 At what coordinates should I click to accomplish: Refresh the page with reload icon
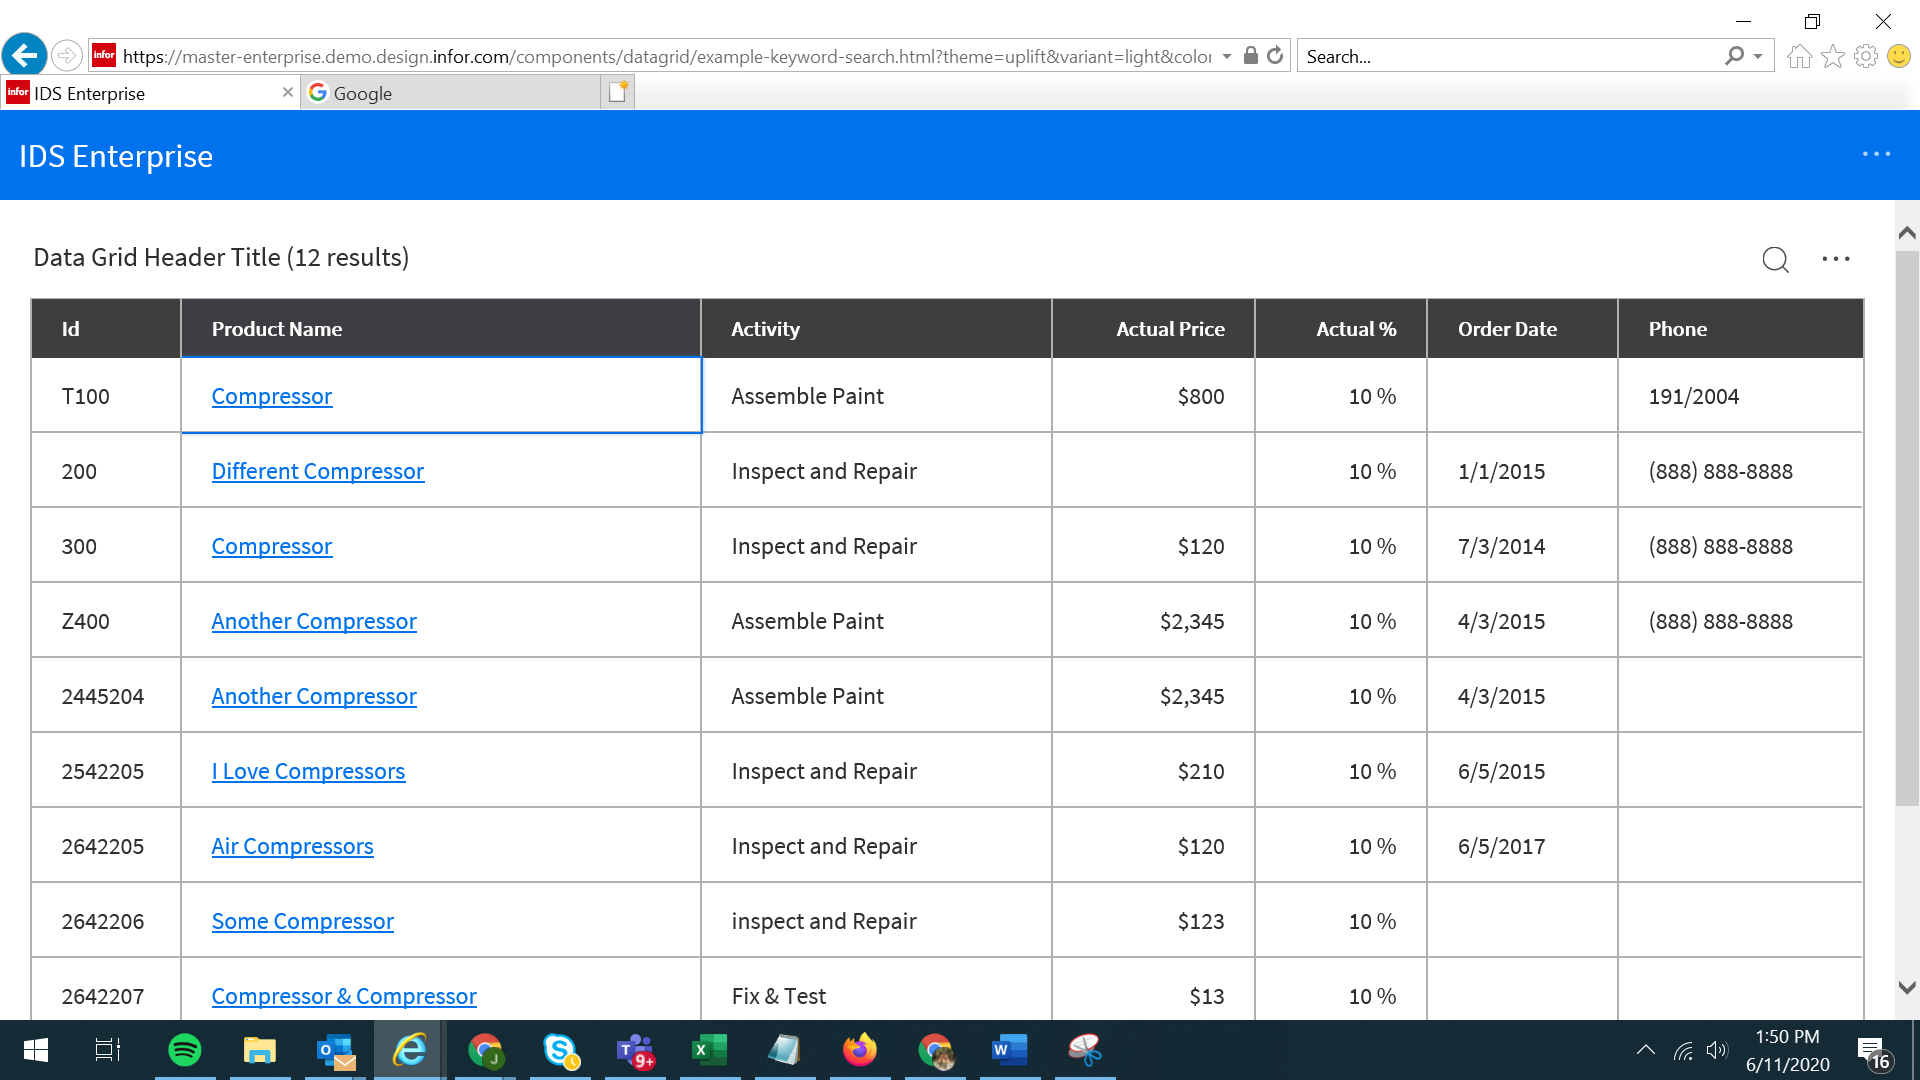coord(1275,56)
